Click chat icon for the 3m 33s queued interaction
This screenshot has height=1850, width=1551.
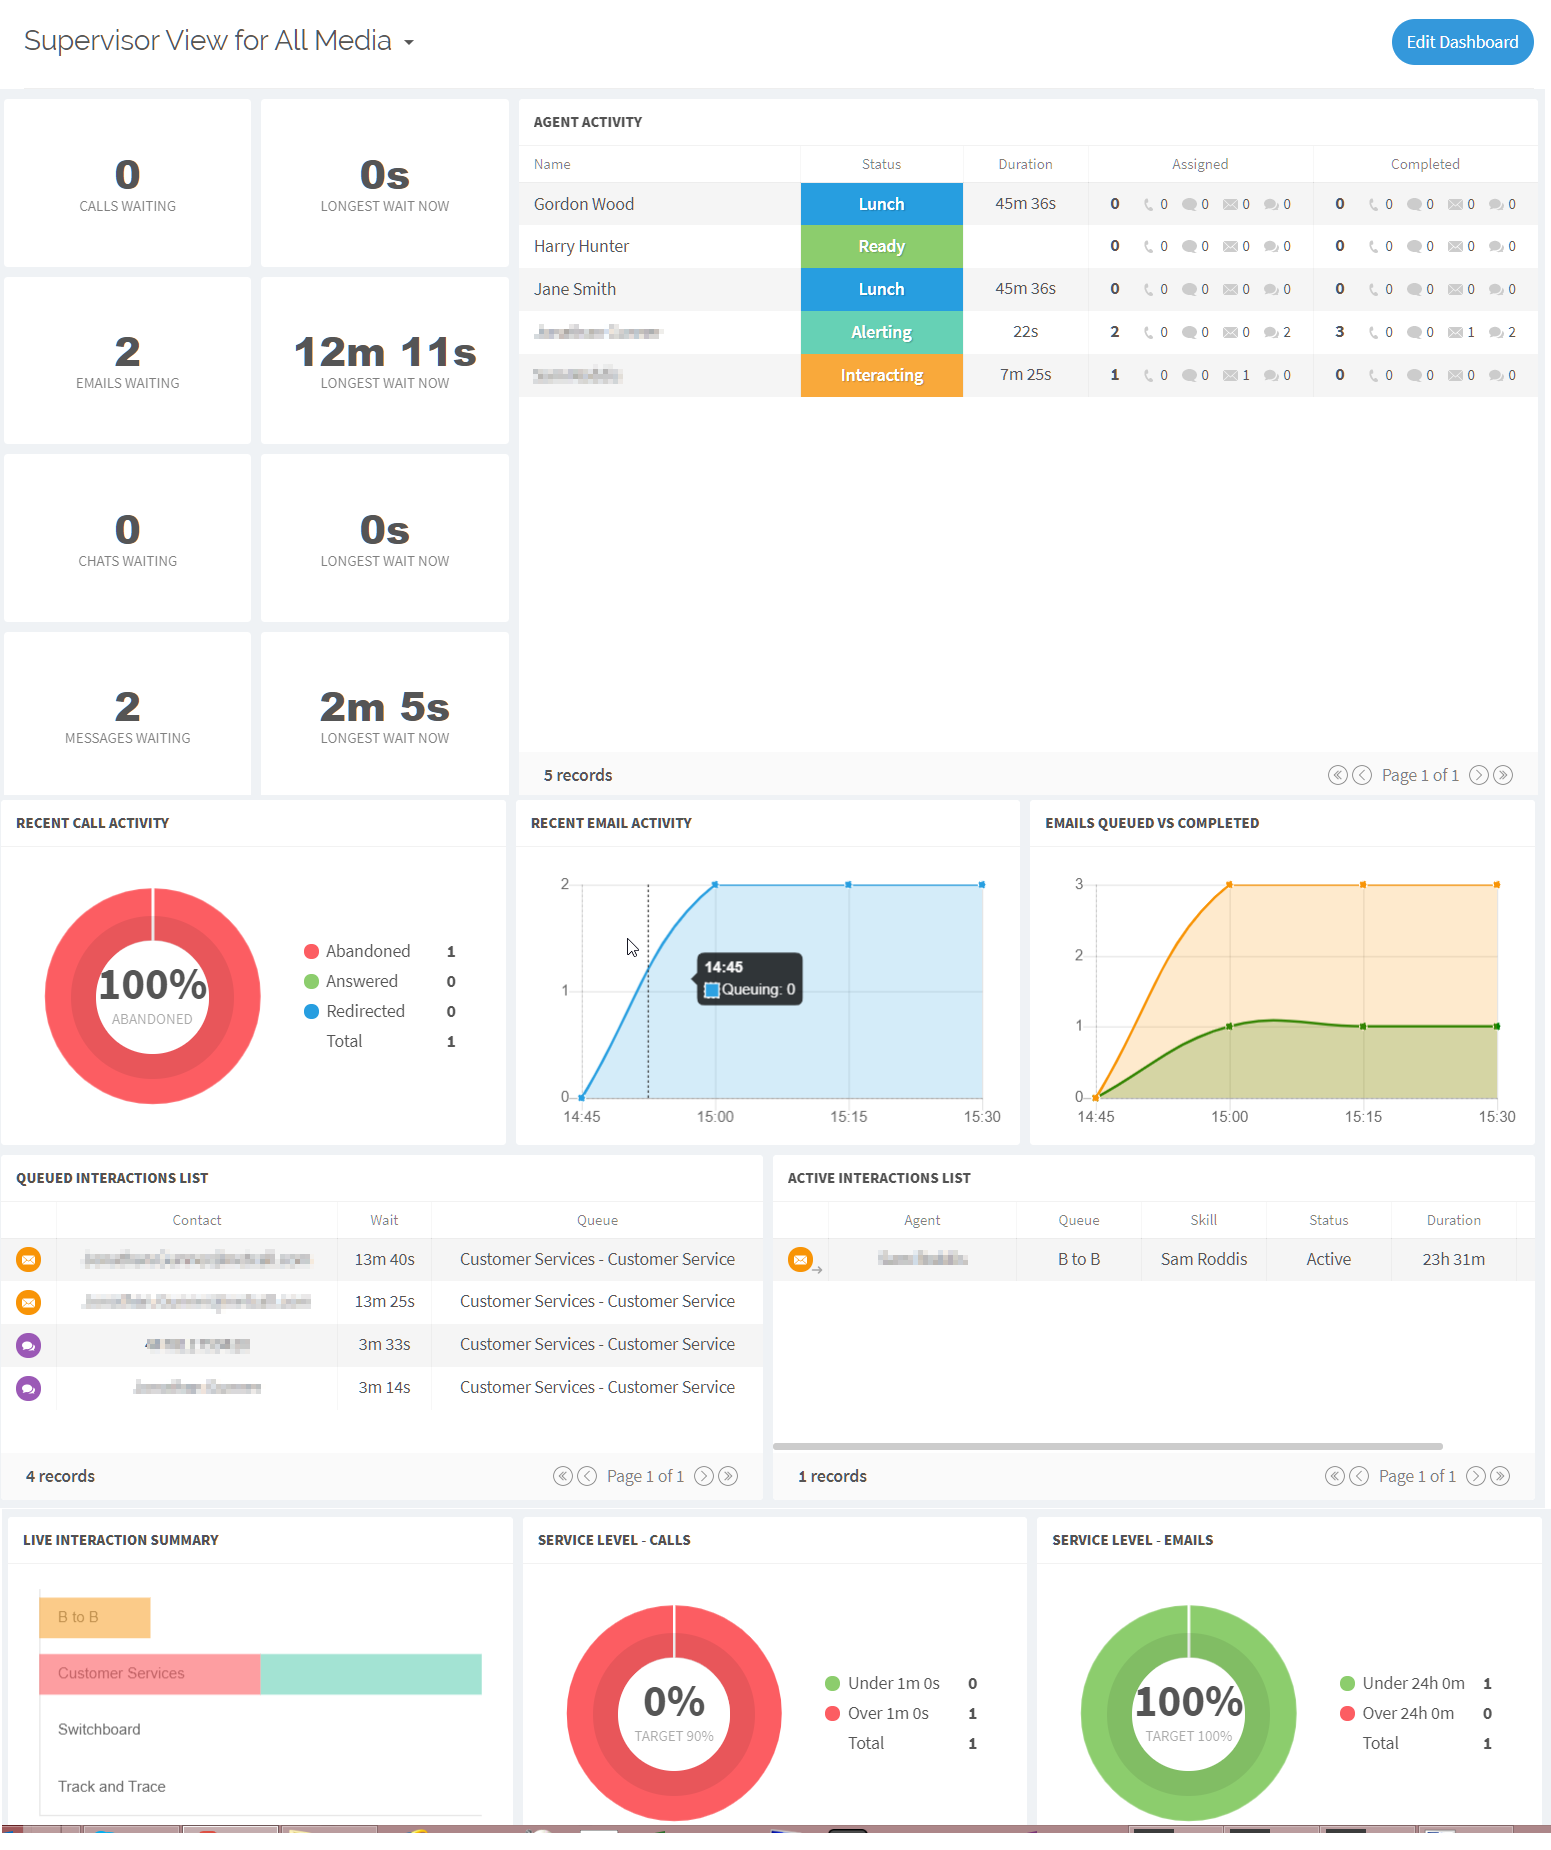tap(29, 1345)
